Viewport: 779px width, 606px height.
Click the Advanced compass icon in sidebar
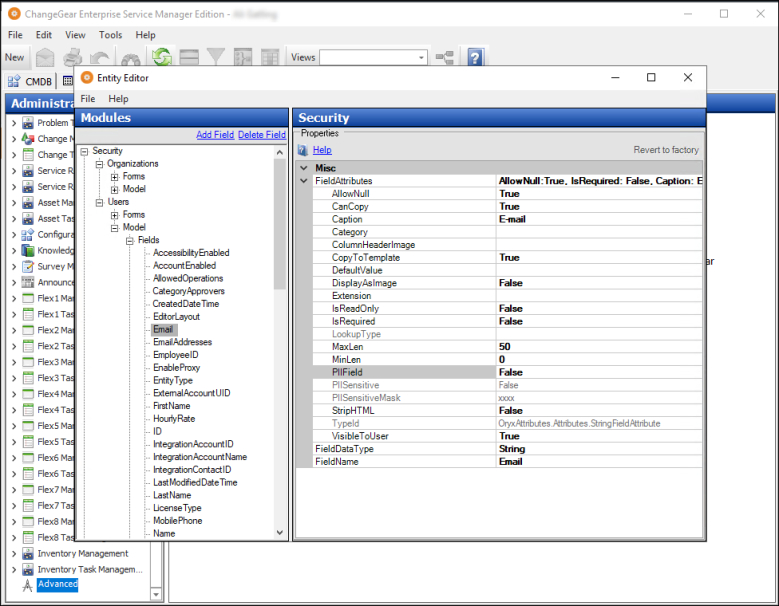pyautogui.click(x=28, y=585)
